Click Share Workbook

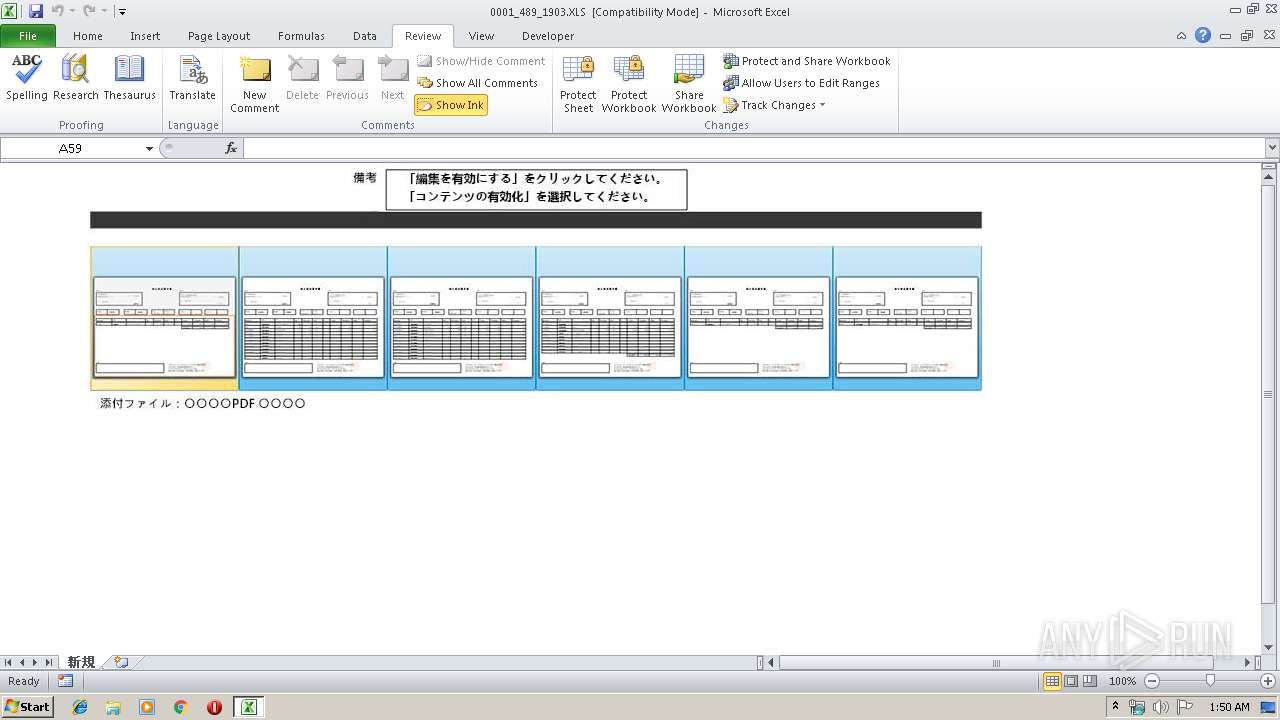689,84
